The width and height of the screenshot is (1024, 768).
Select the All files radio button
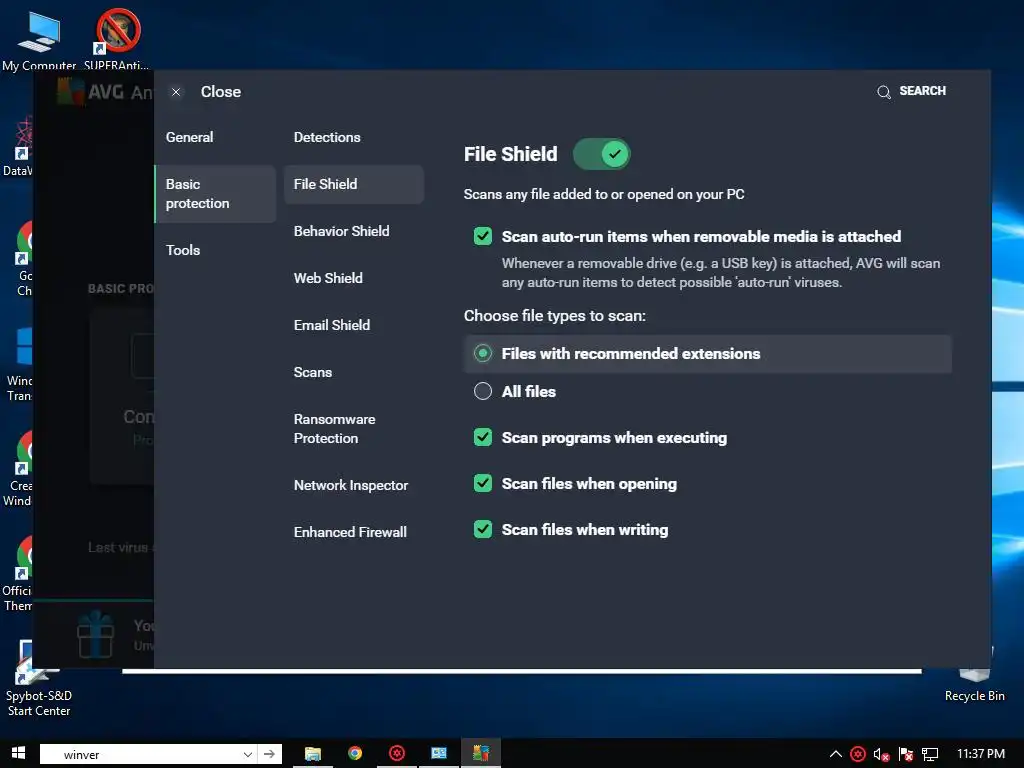483,391
